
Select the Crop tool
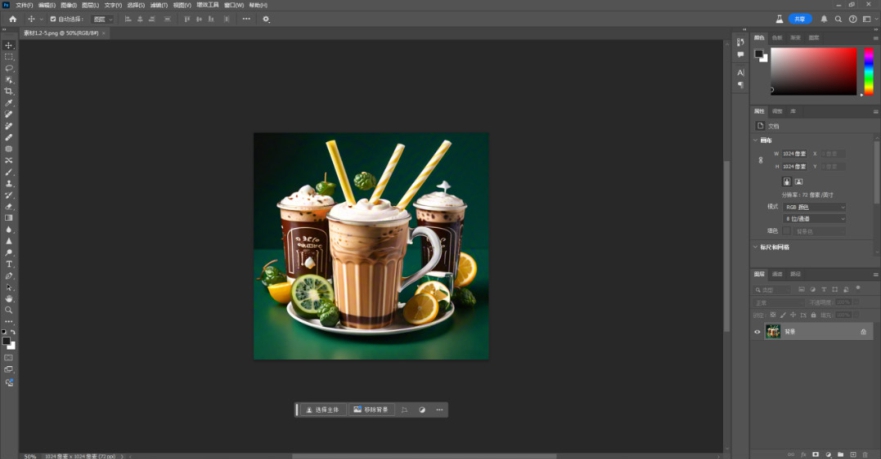9,91
